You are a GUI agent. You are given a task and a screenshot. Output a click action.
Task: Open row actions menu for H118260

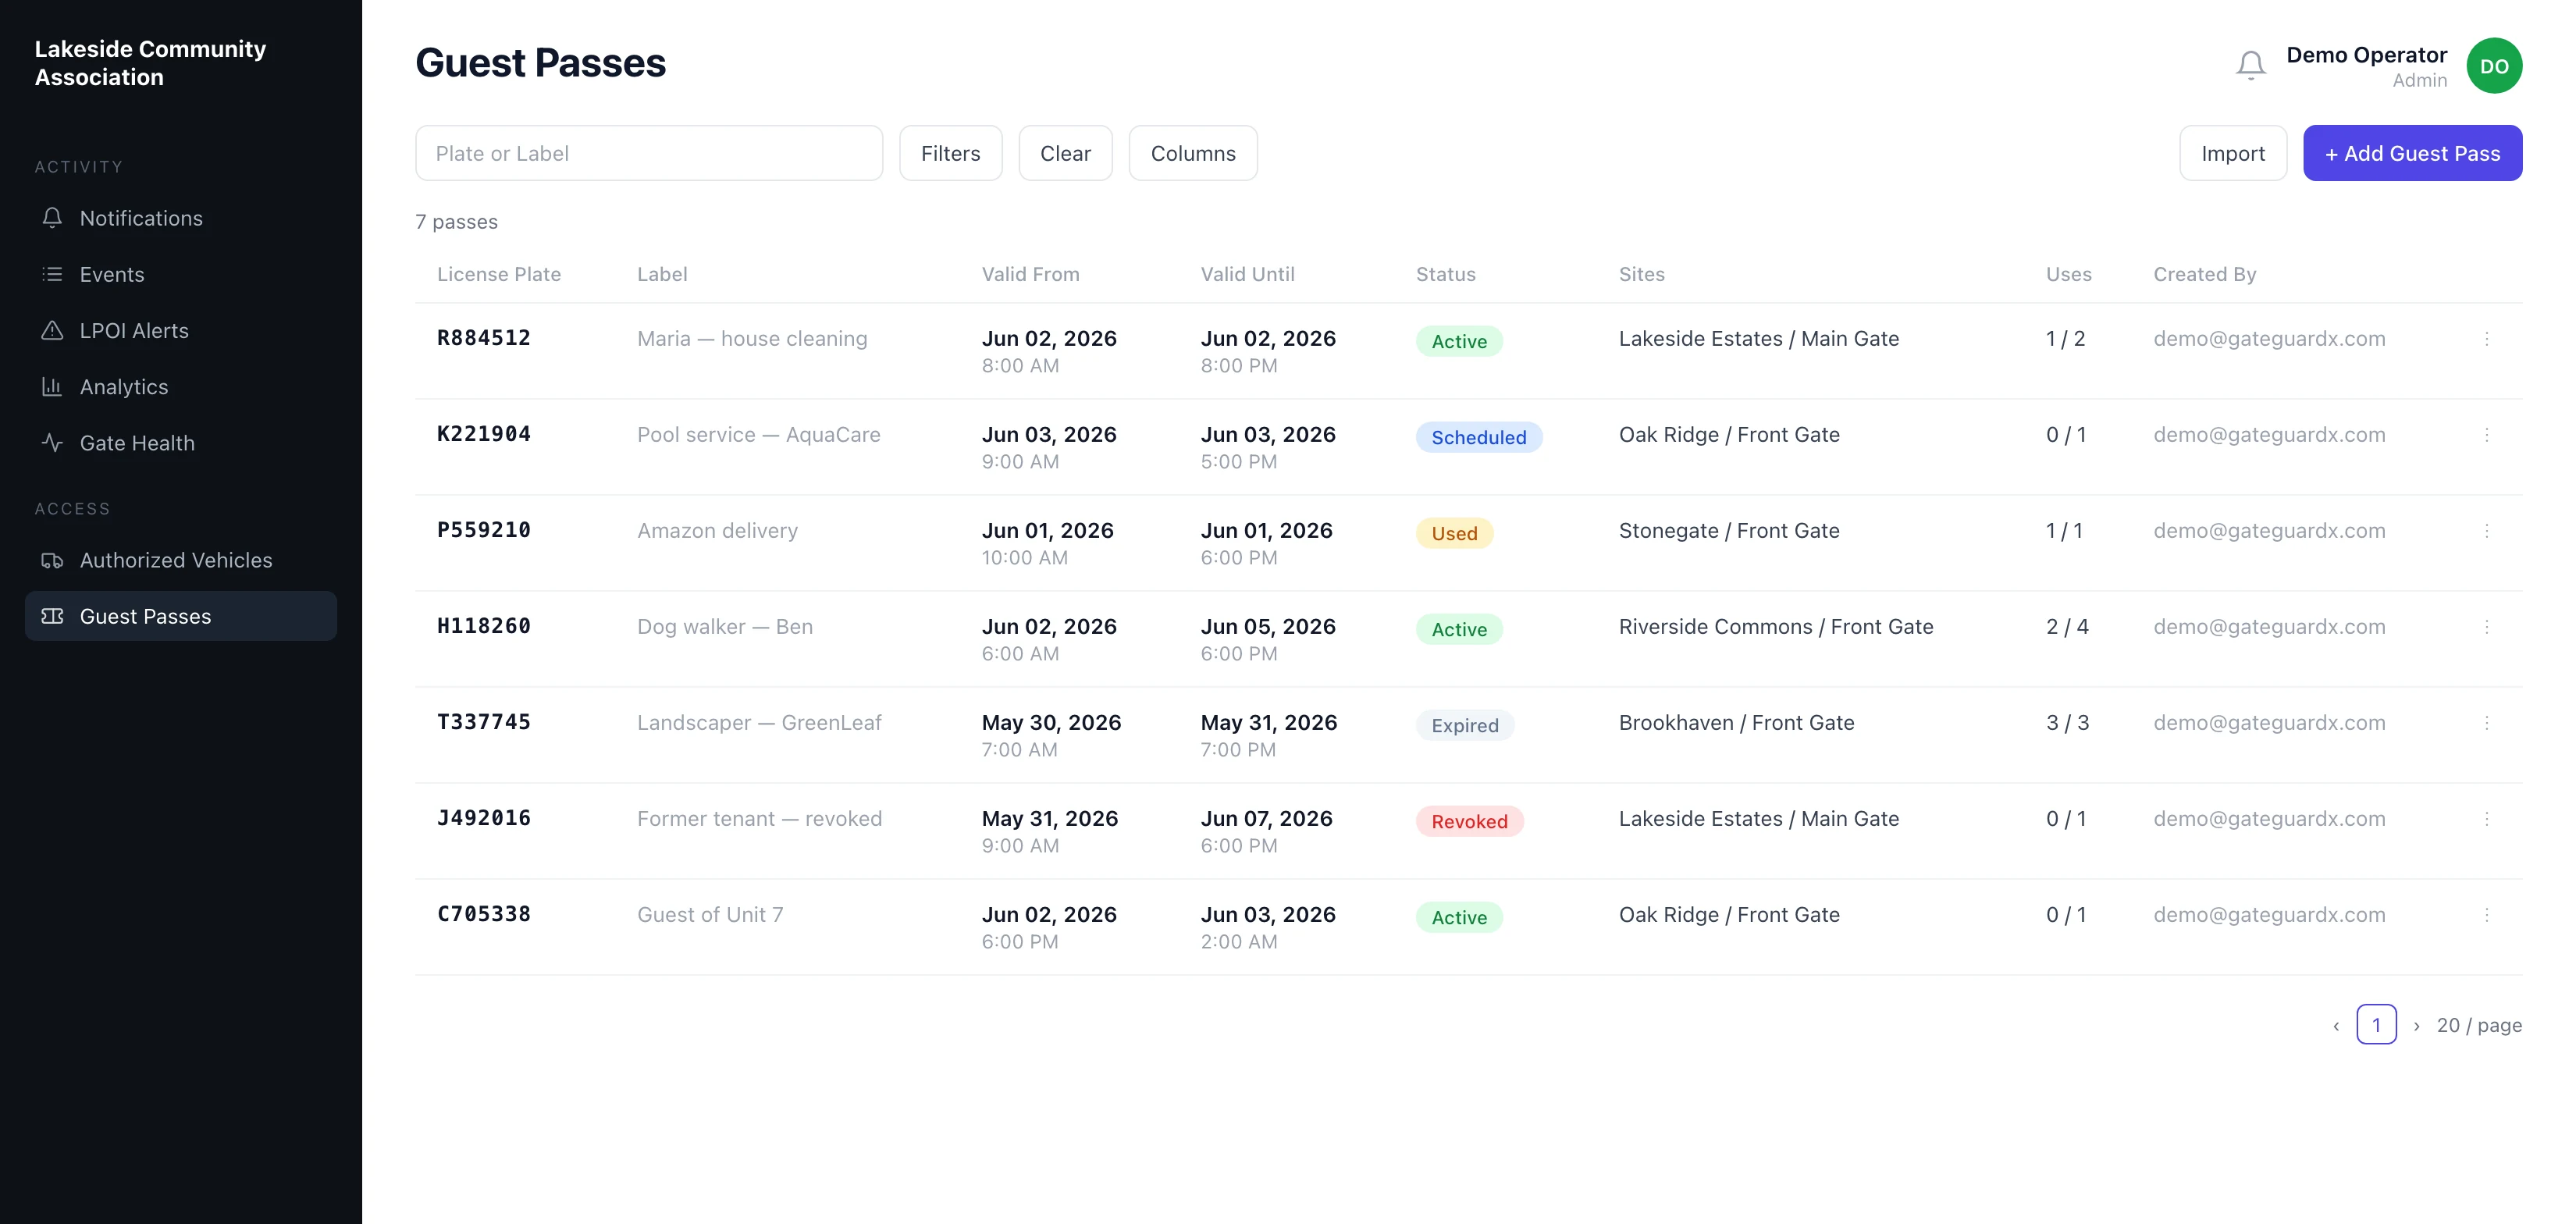[x=2486, y=627]
